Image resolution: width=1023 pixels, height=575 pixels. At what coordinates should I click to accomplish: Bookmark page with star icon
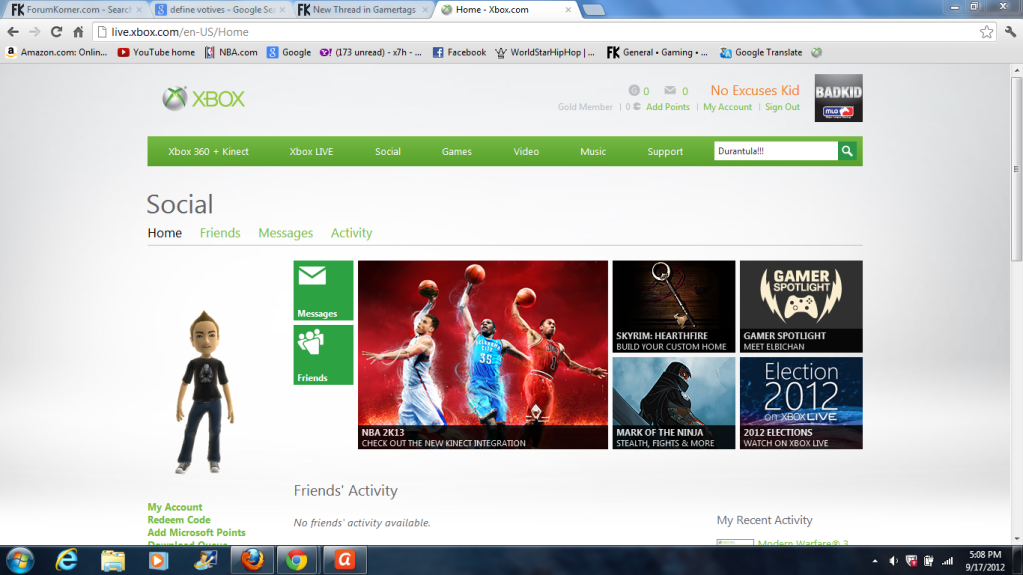pos(986,32)
